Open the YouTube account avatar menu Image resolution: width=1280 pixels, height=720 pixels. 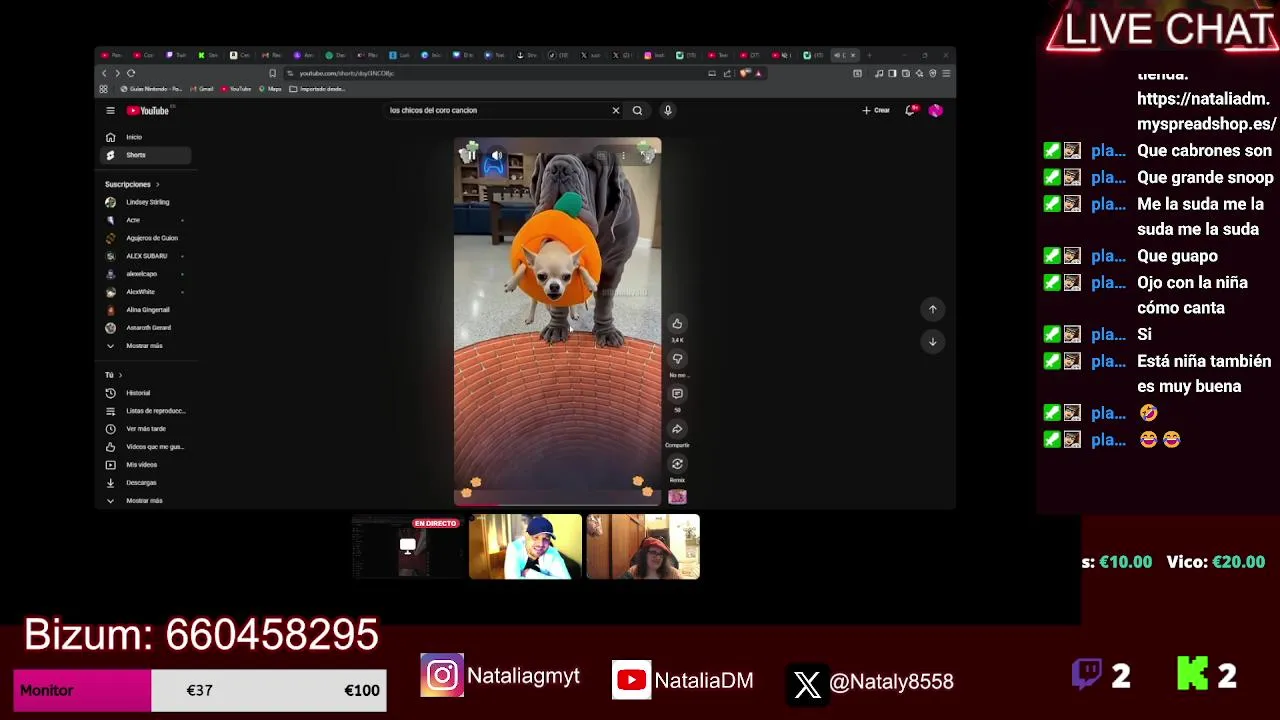click(x=936, y=111)
